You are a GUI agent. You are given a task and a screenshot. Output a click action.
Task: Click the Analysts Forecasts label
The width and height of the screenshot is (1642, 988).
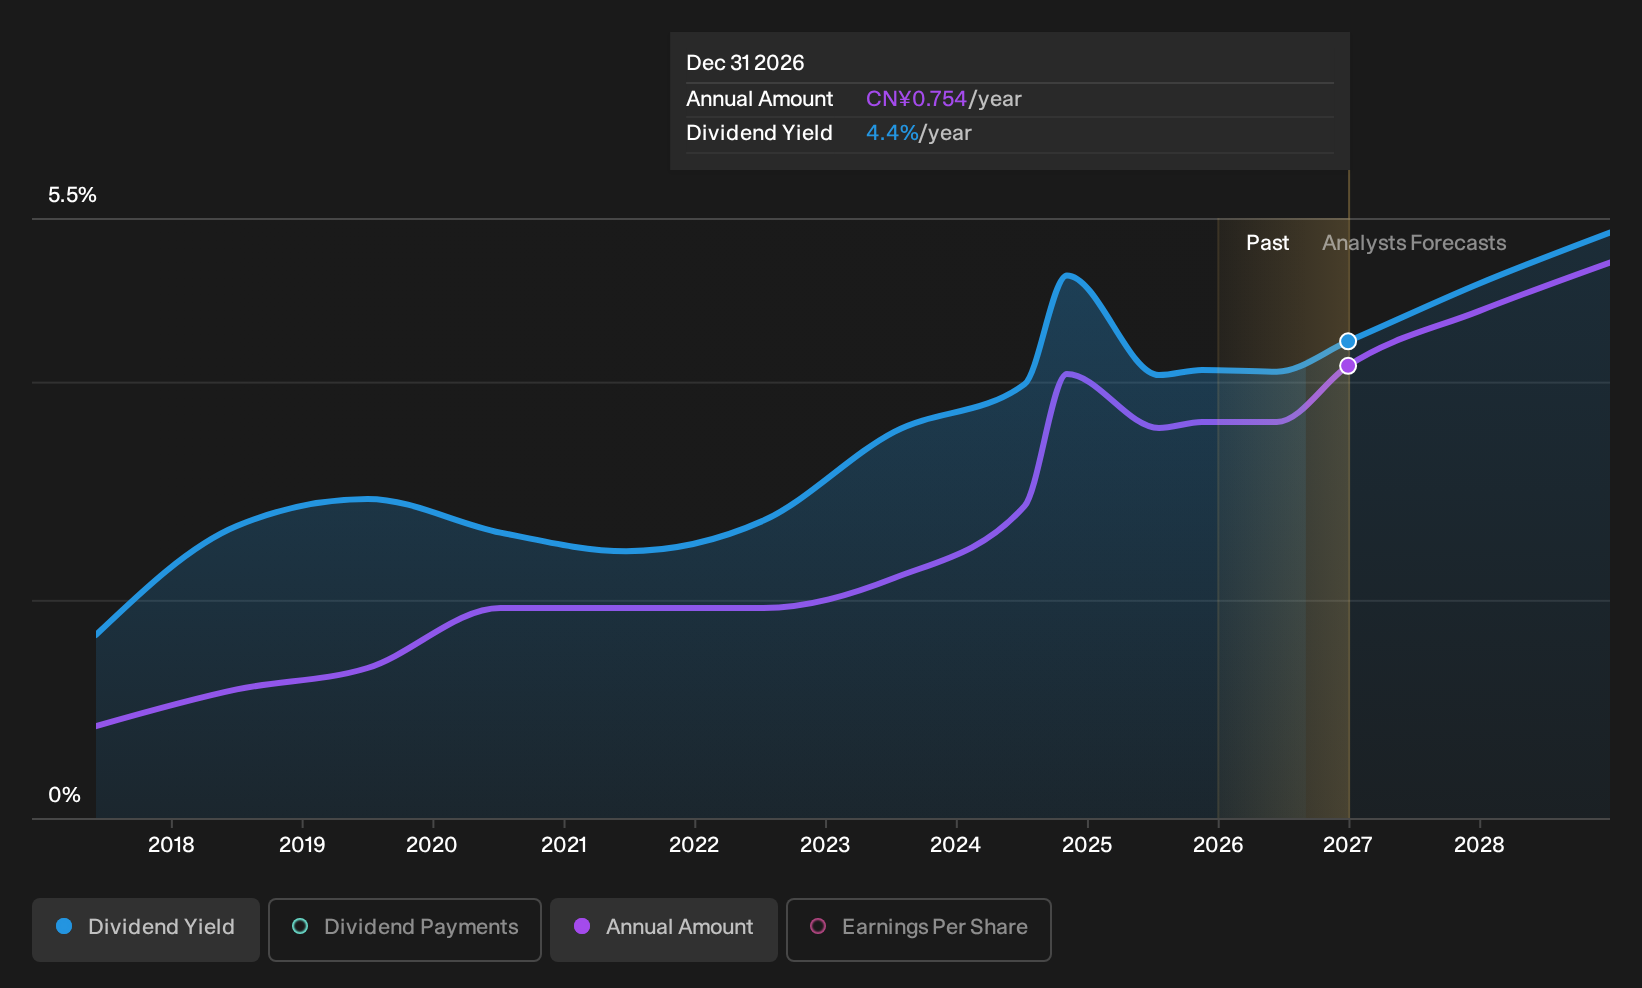coord(1414,243)
